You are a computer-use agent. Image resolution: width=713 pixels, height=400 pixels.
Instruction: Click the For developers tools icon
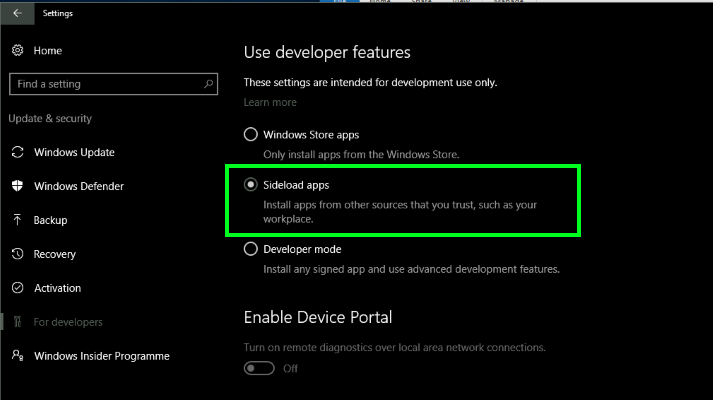pyautogui.click(x=17, y=322)
